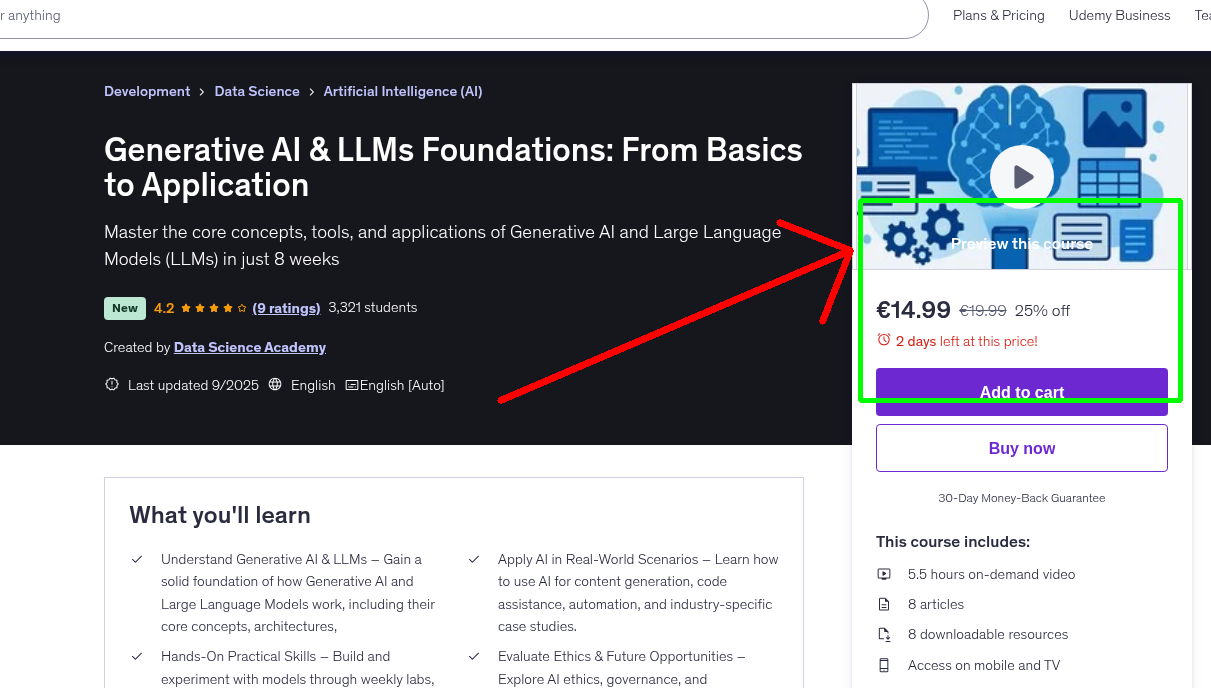Click the clock icon beside Last updated 9/2025
Image resolution: width=1211 pixels, height=688 pixels.
point(111,384)
